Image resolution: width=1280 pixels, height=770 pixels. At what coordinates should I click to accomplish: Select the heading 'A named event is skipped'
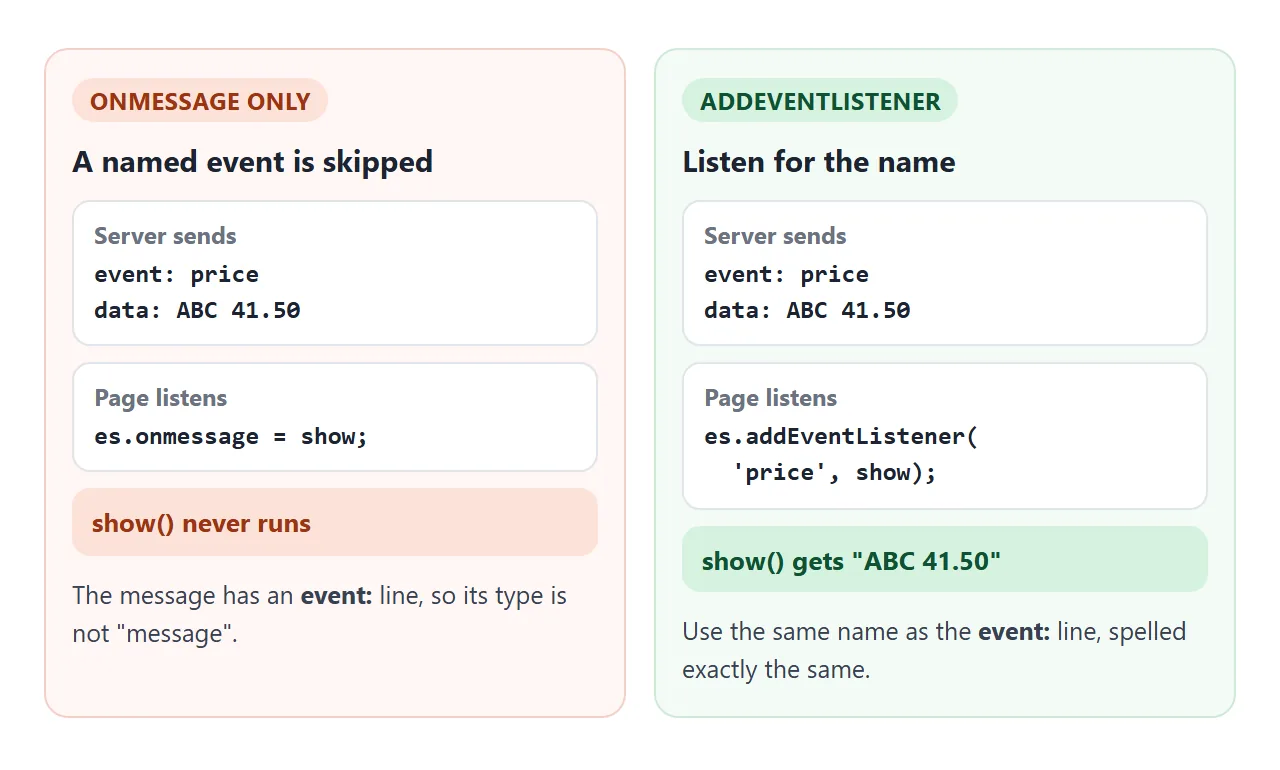pos(253,161)
